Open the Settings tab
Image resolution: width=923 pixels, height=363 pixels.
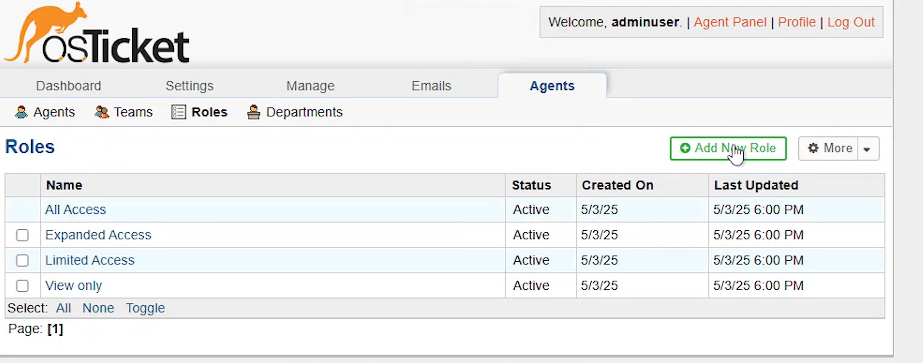click(190, 86)
